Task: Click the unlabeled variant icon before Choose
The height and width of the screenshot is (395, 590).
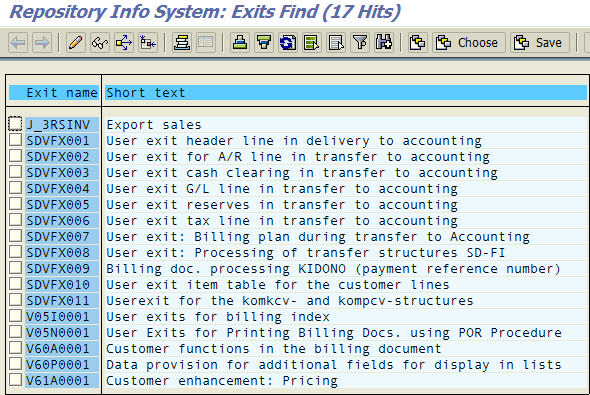Action: coord(418,43)
